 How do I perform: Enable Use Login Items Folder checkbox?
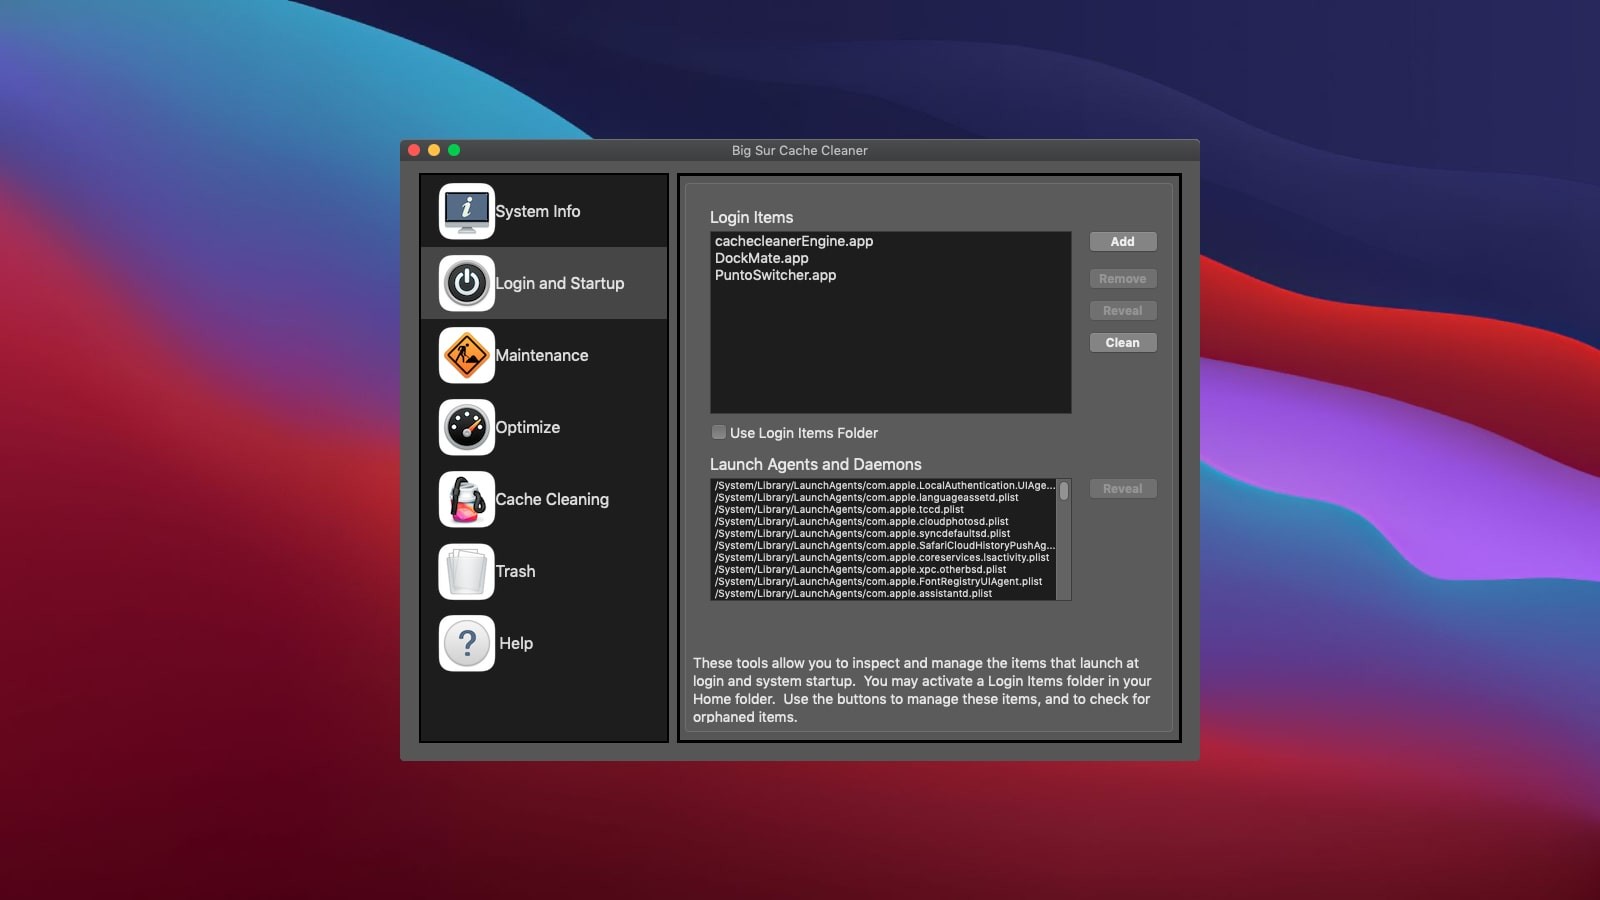719,432
